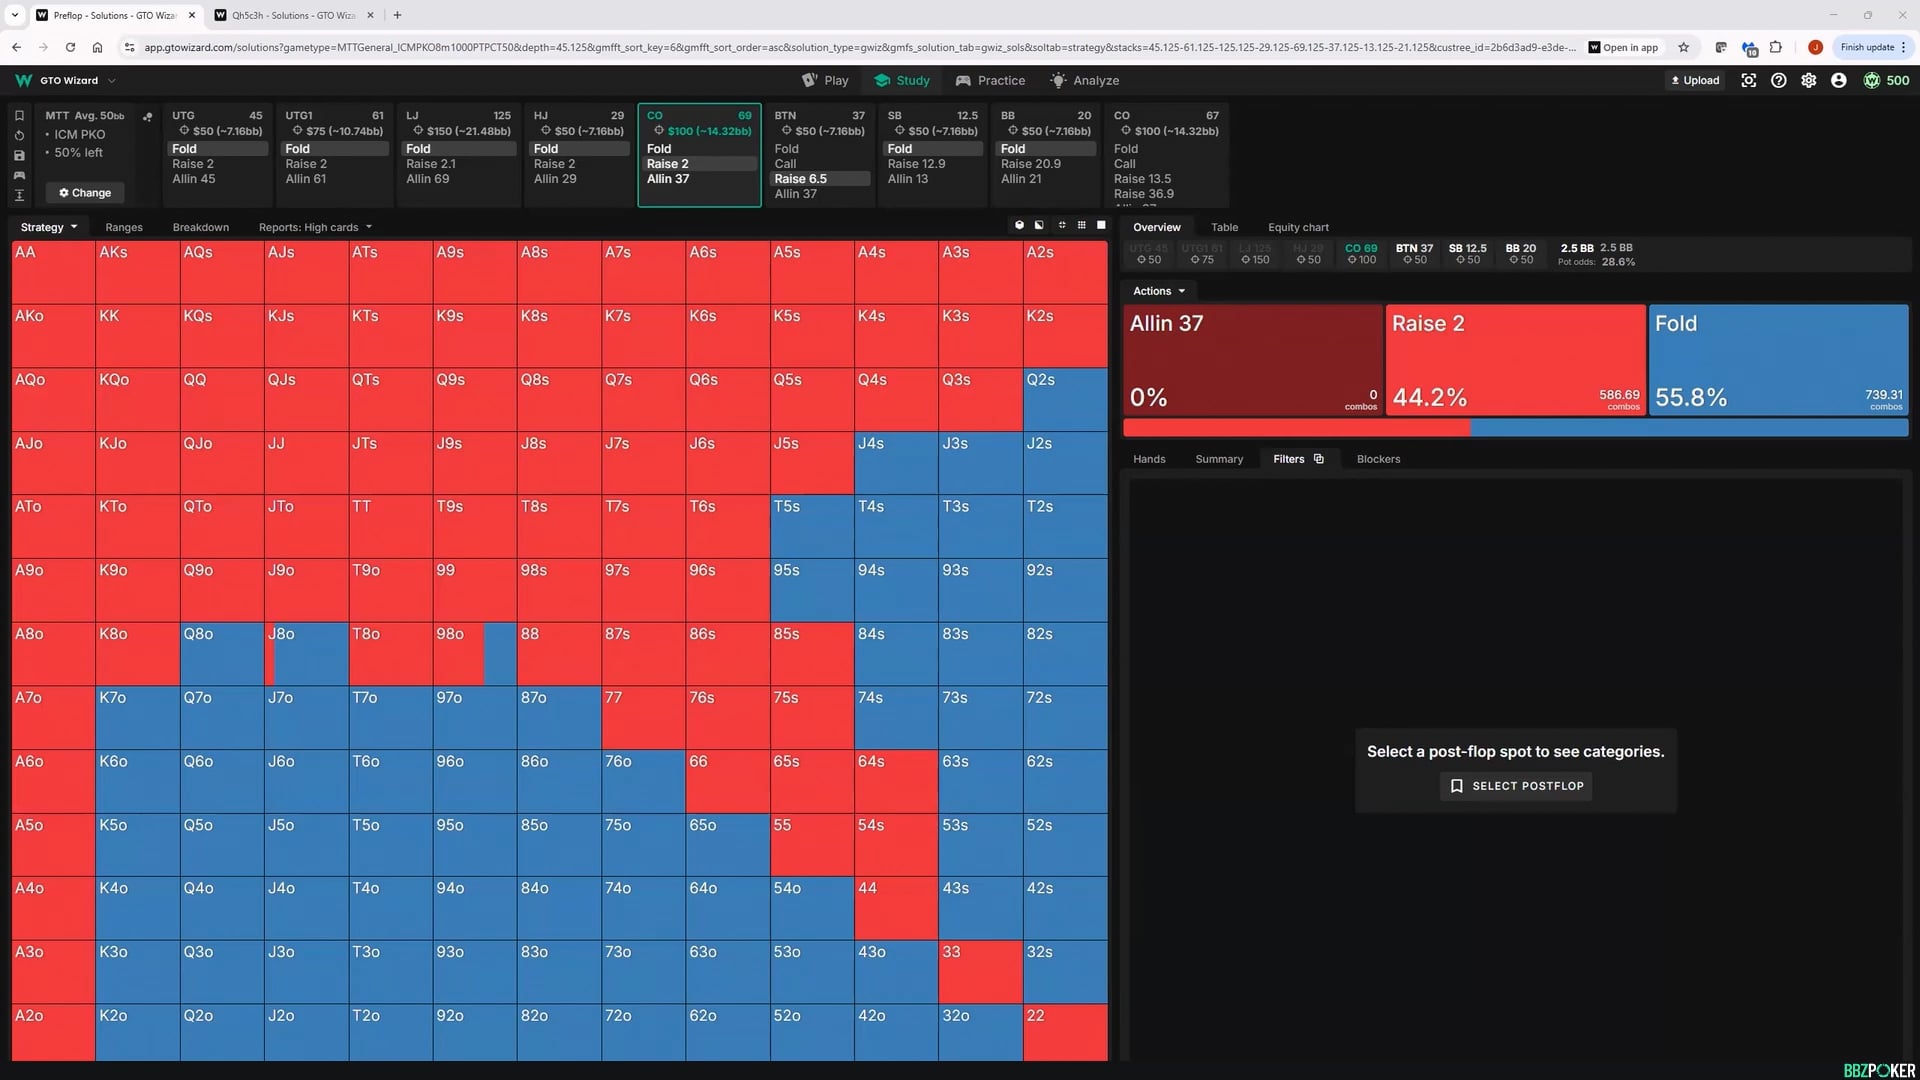Click the help question mark icon

(x=1779, y=80)
